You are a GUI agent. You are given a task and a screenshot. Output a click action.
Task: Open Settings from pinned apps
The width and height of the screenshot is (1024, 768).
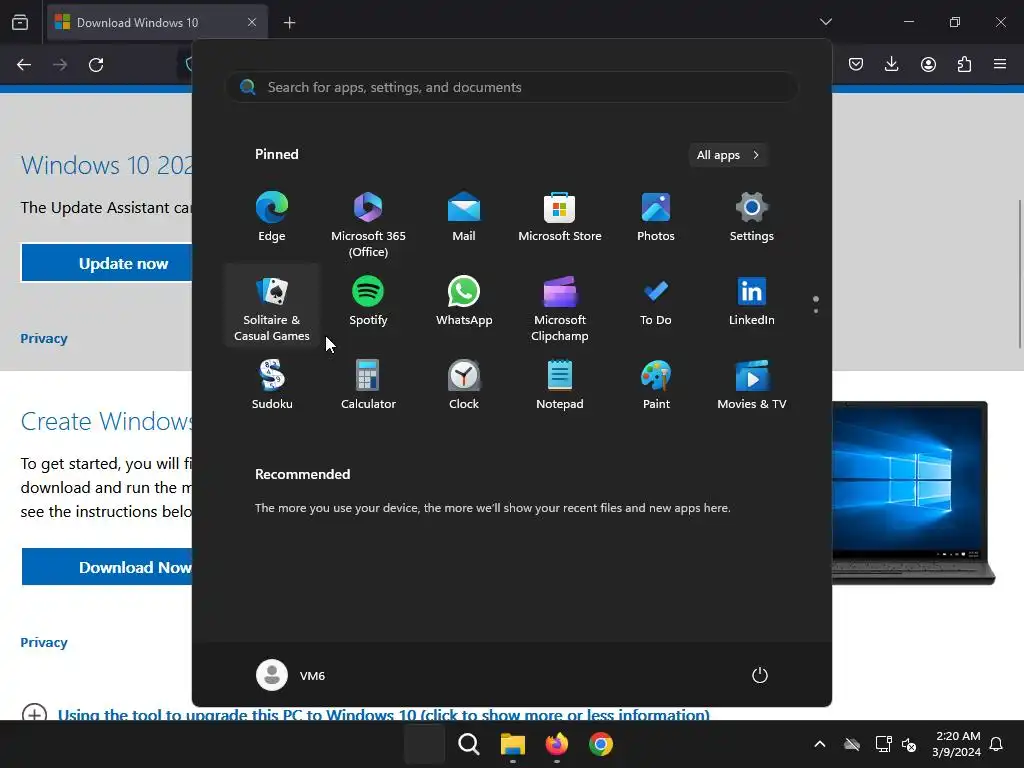pyautogui.click(x=752, y=217)
